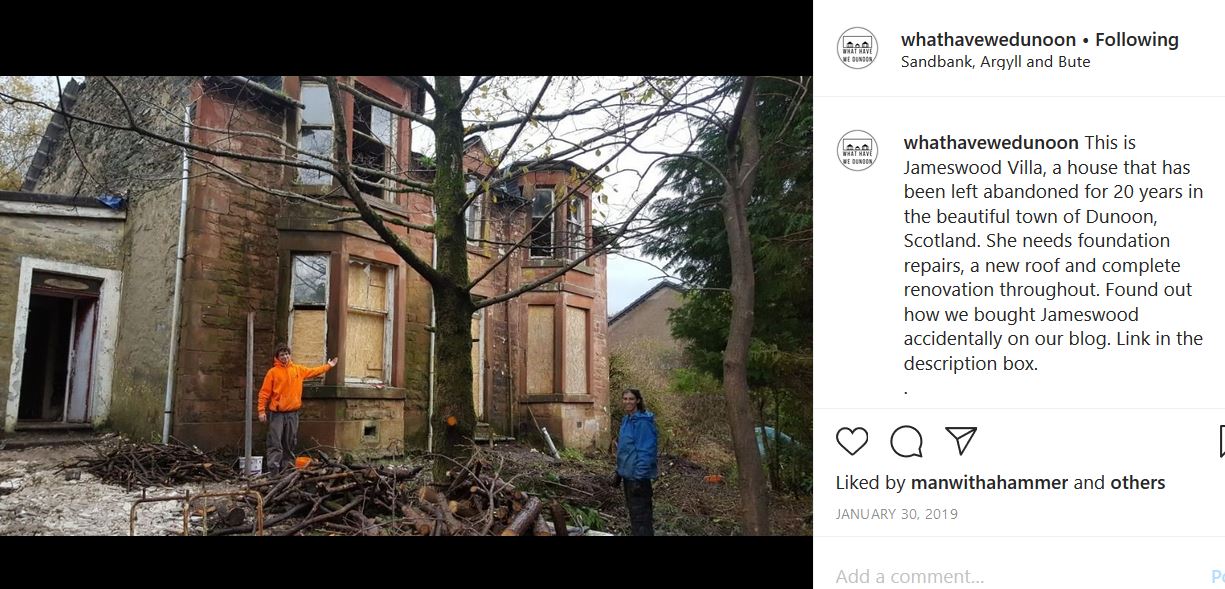The height and width of the screenshot is (589, 1225).
Task: Open the Sandbank, Argyll and Bute location
Action: pos(996,62)
